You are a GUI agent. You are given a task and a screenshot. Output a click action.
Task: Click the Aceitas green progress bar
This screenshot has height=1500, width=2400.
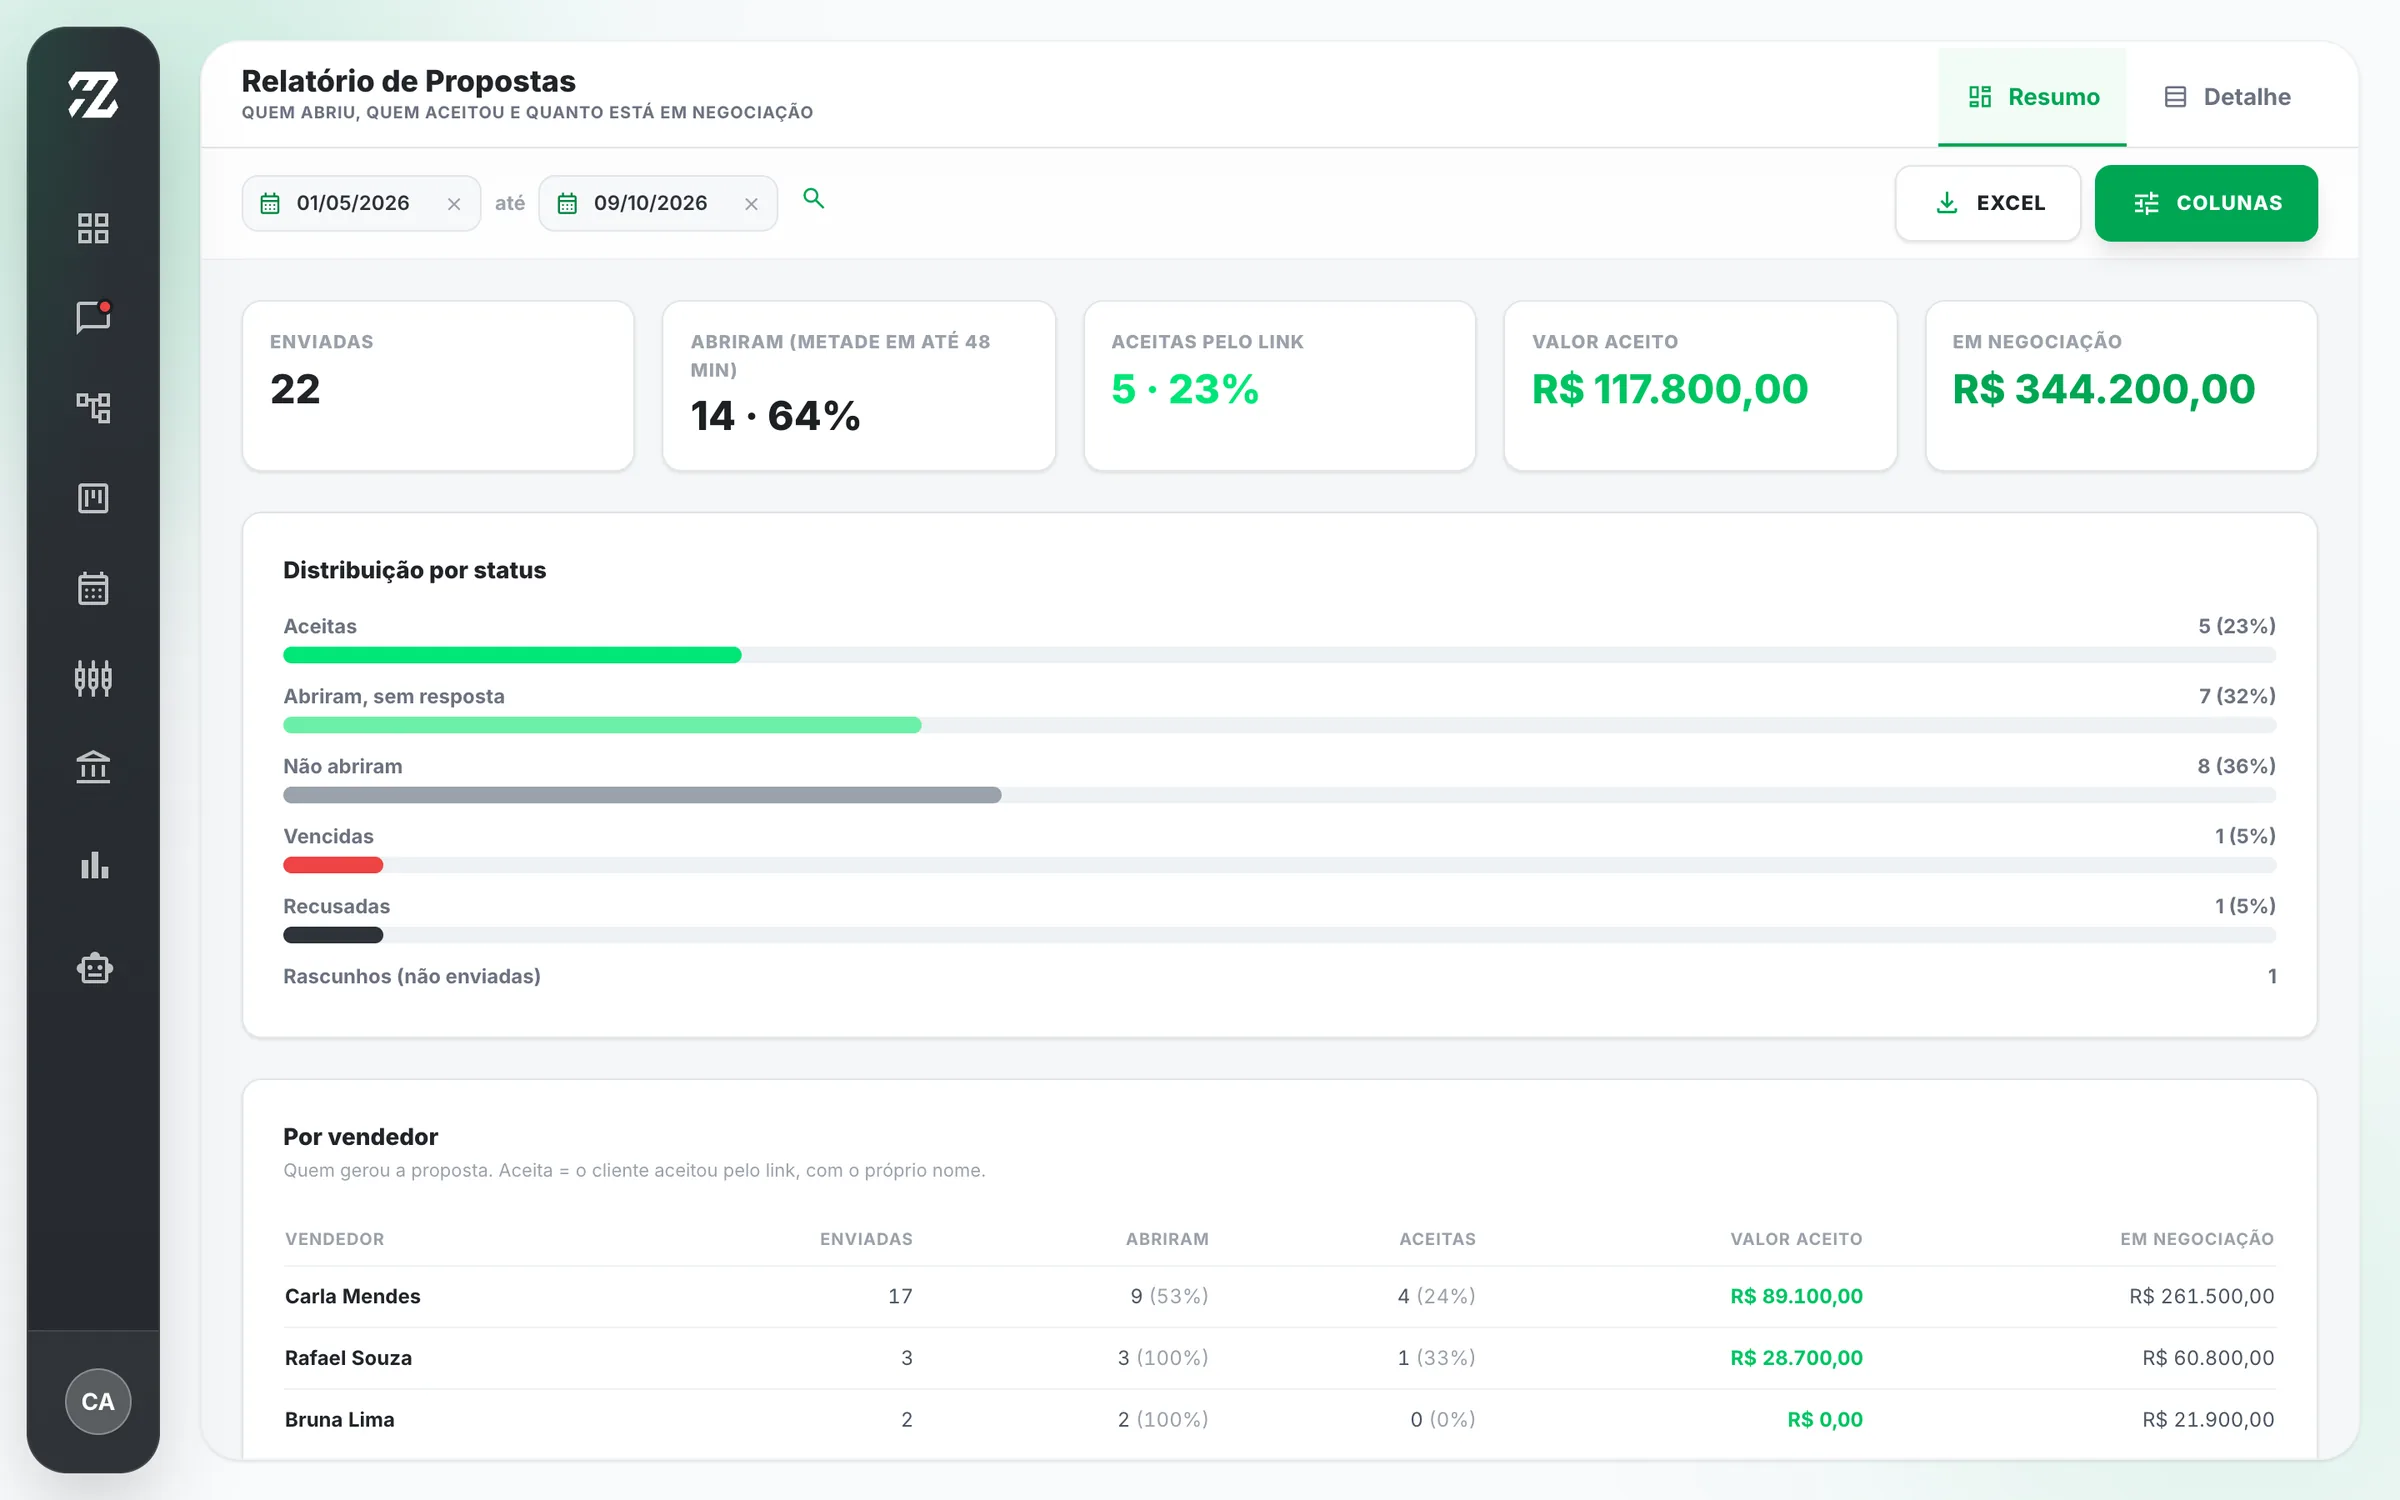point(512,655)
